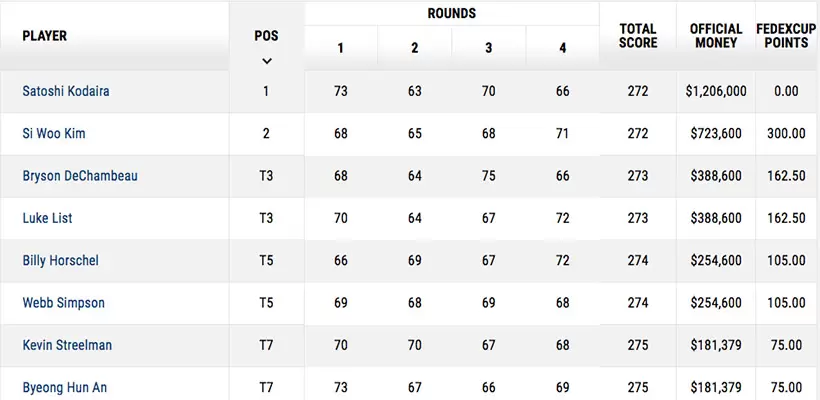
Task: Click Billy Horschel name link
Action: pos(60,260)
